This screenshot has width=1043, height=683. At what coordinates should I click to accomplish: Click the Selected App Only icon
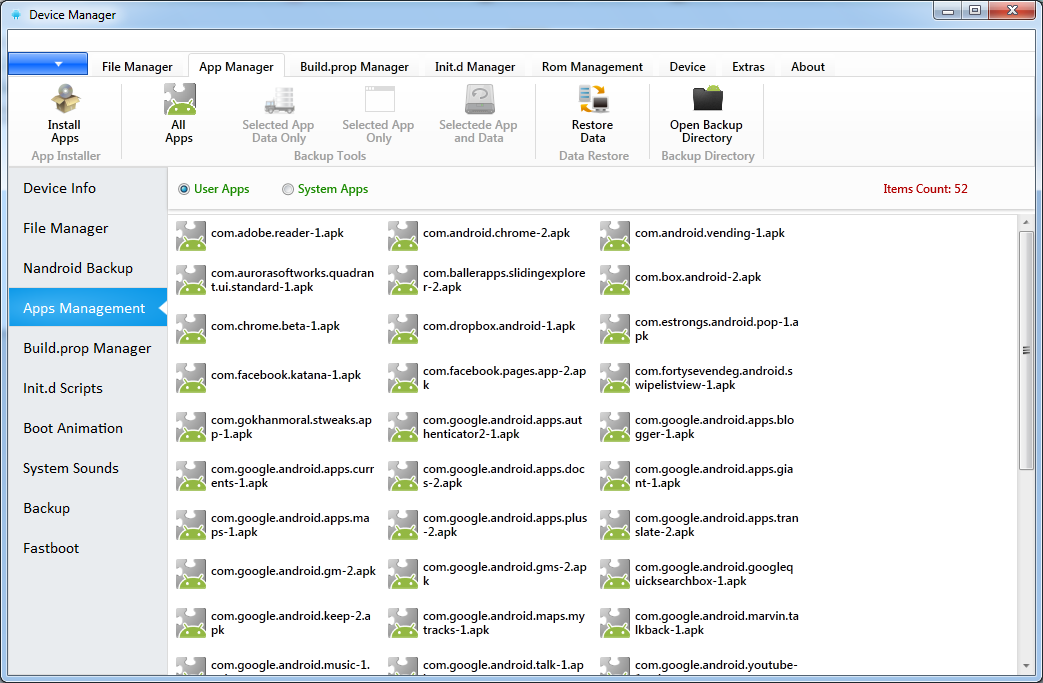[x=378, y=100]
